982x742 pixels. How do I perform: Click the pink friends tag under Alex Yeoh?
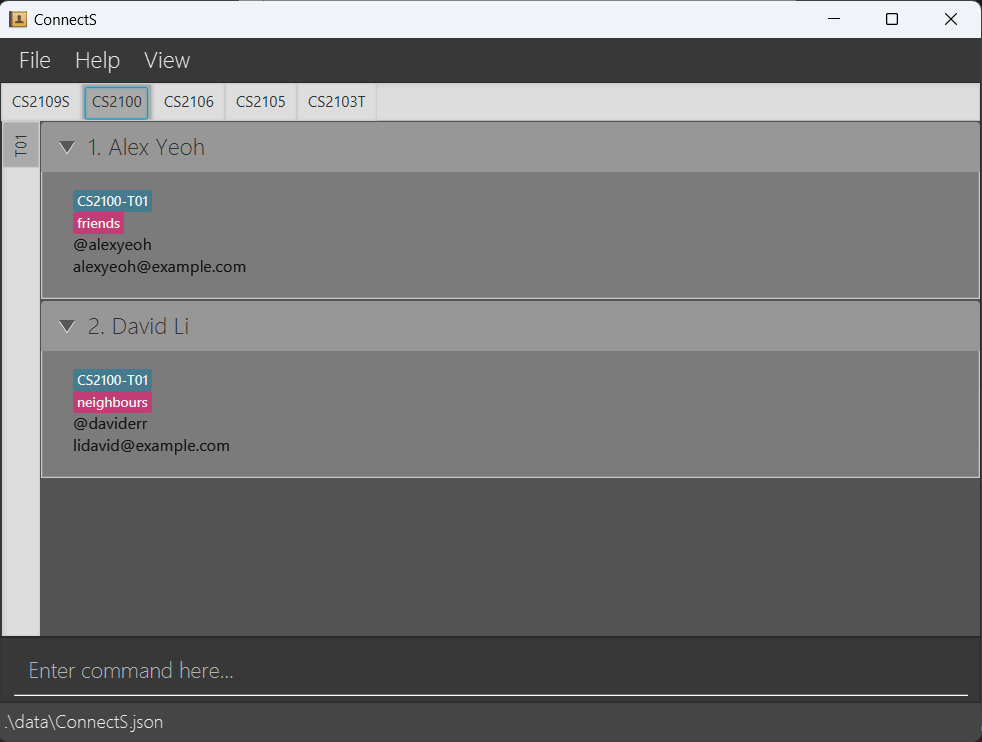click(x=98, y=222)
